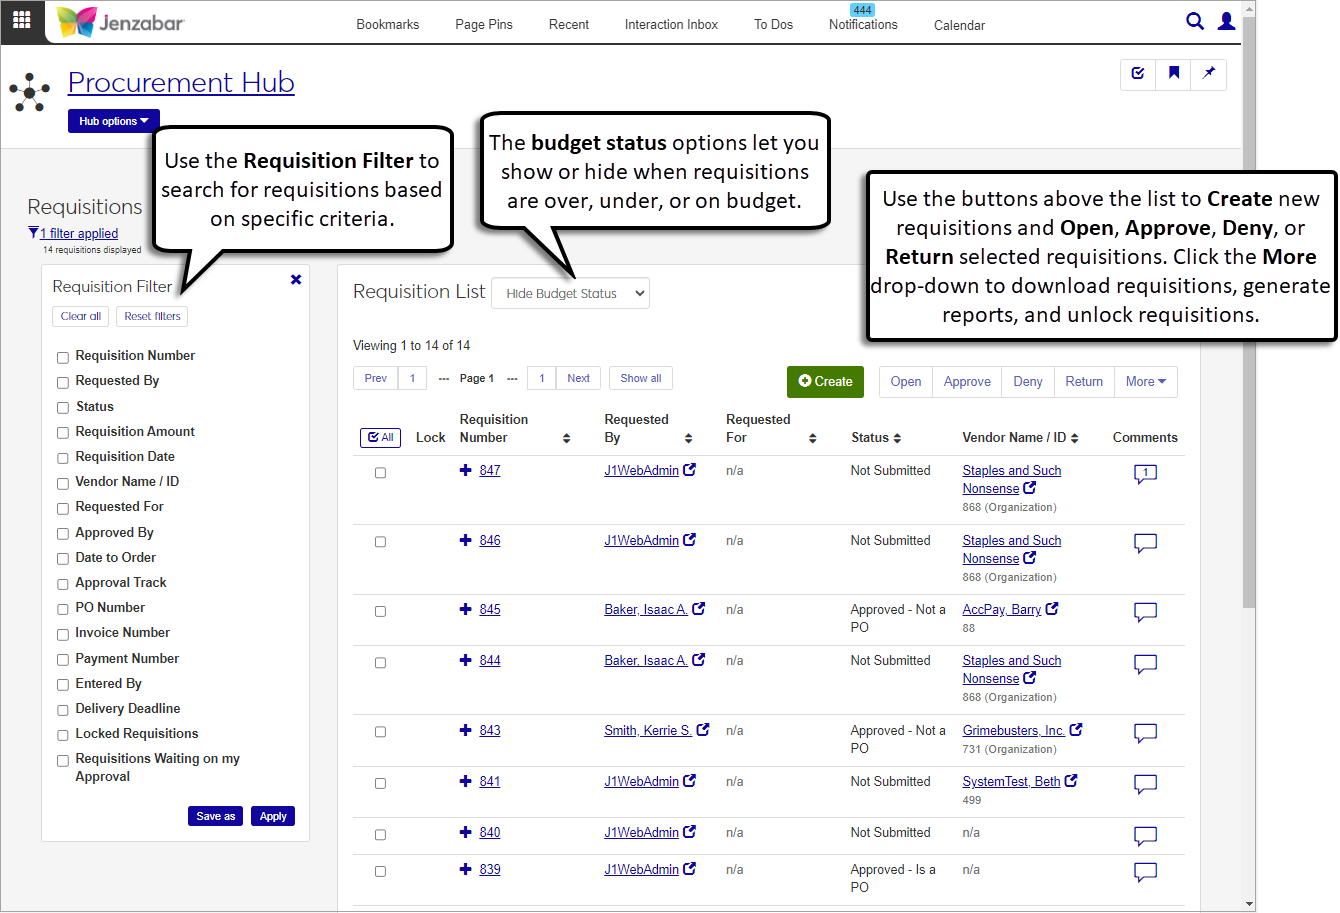Screen dimensions: 1340x913
Task: Click the green Create button
Action: pyautogui.click(x=825, y=382)
